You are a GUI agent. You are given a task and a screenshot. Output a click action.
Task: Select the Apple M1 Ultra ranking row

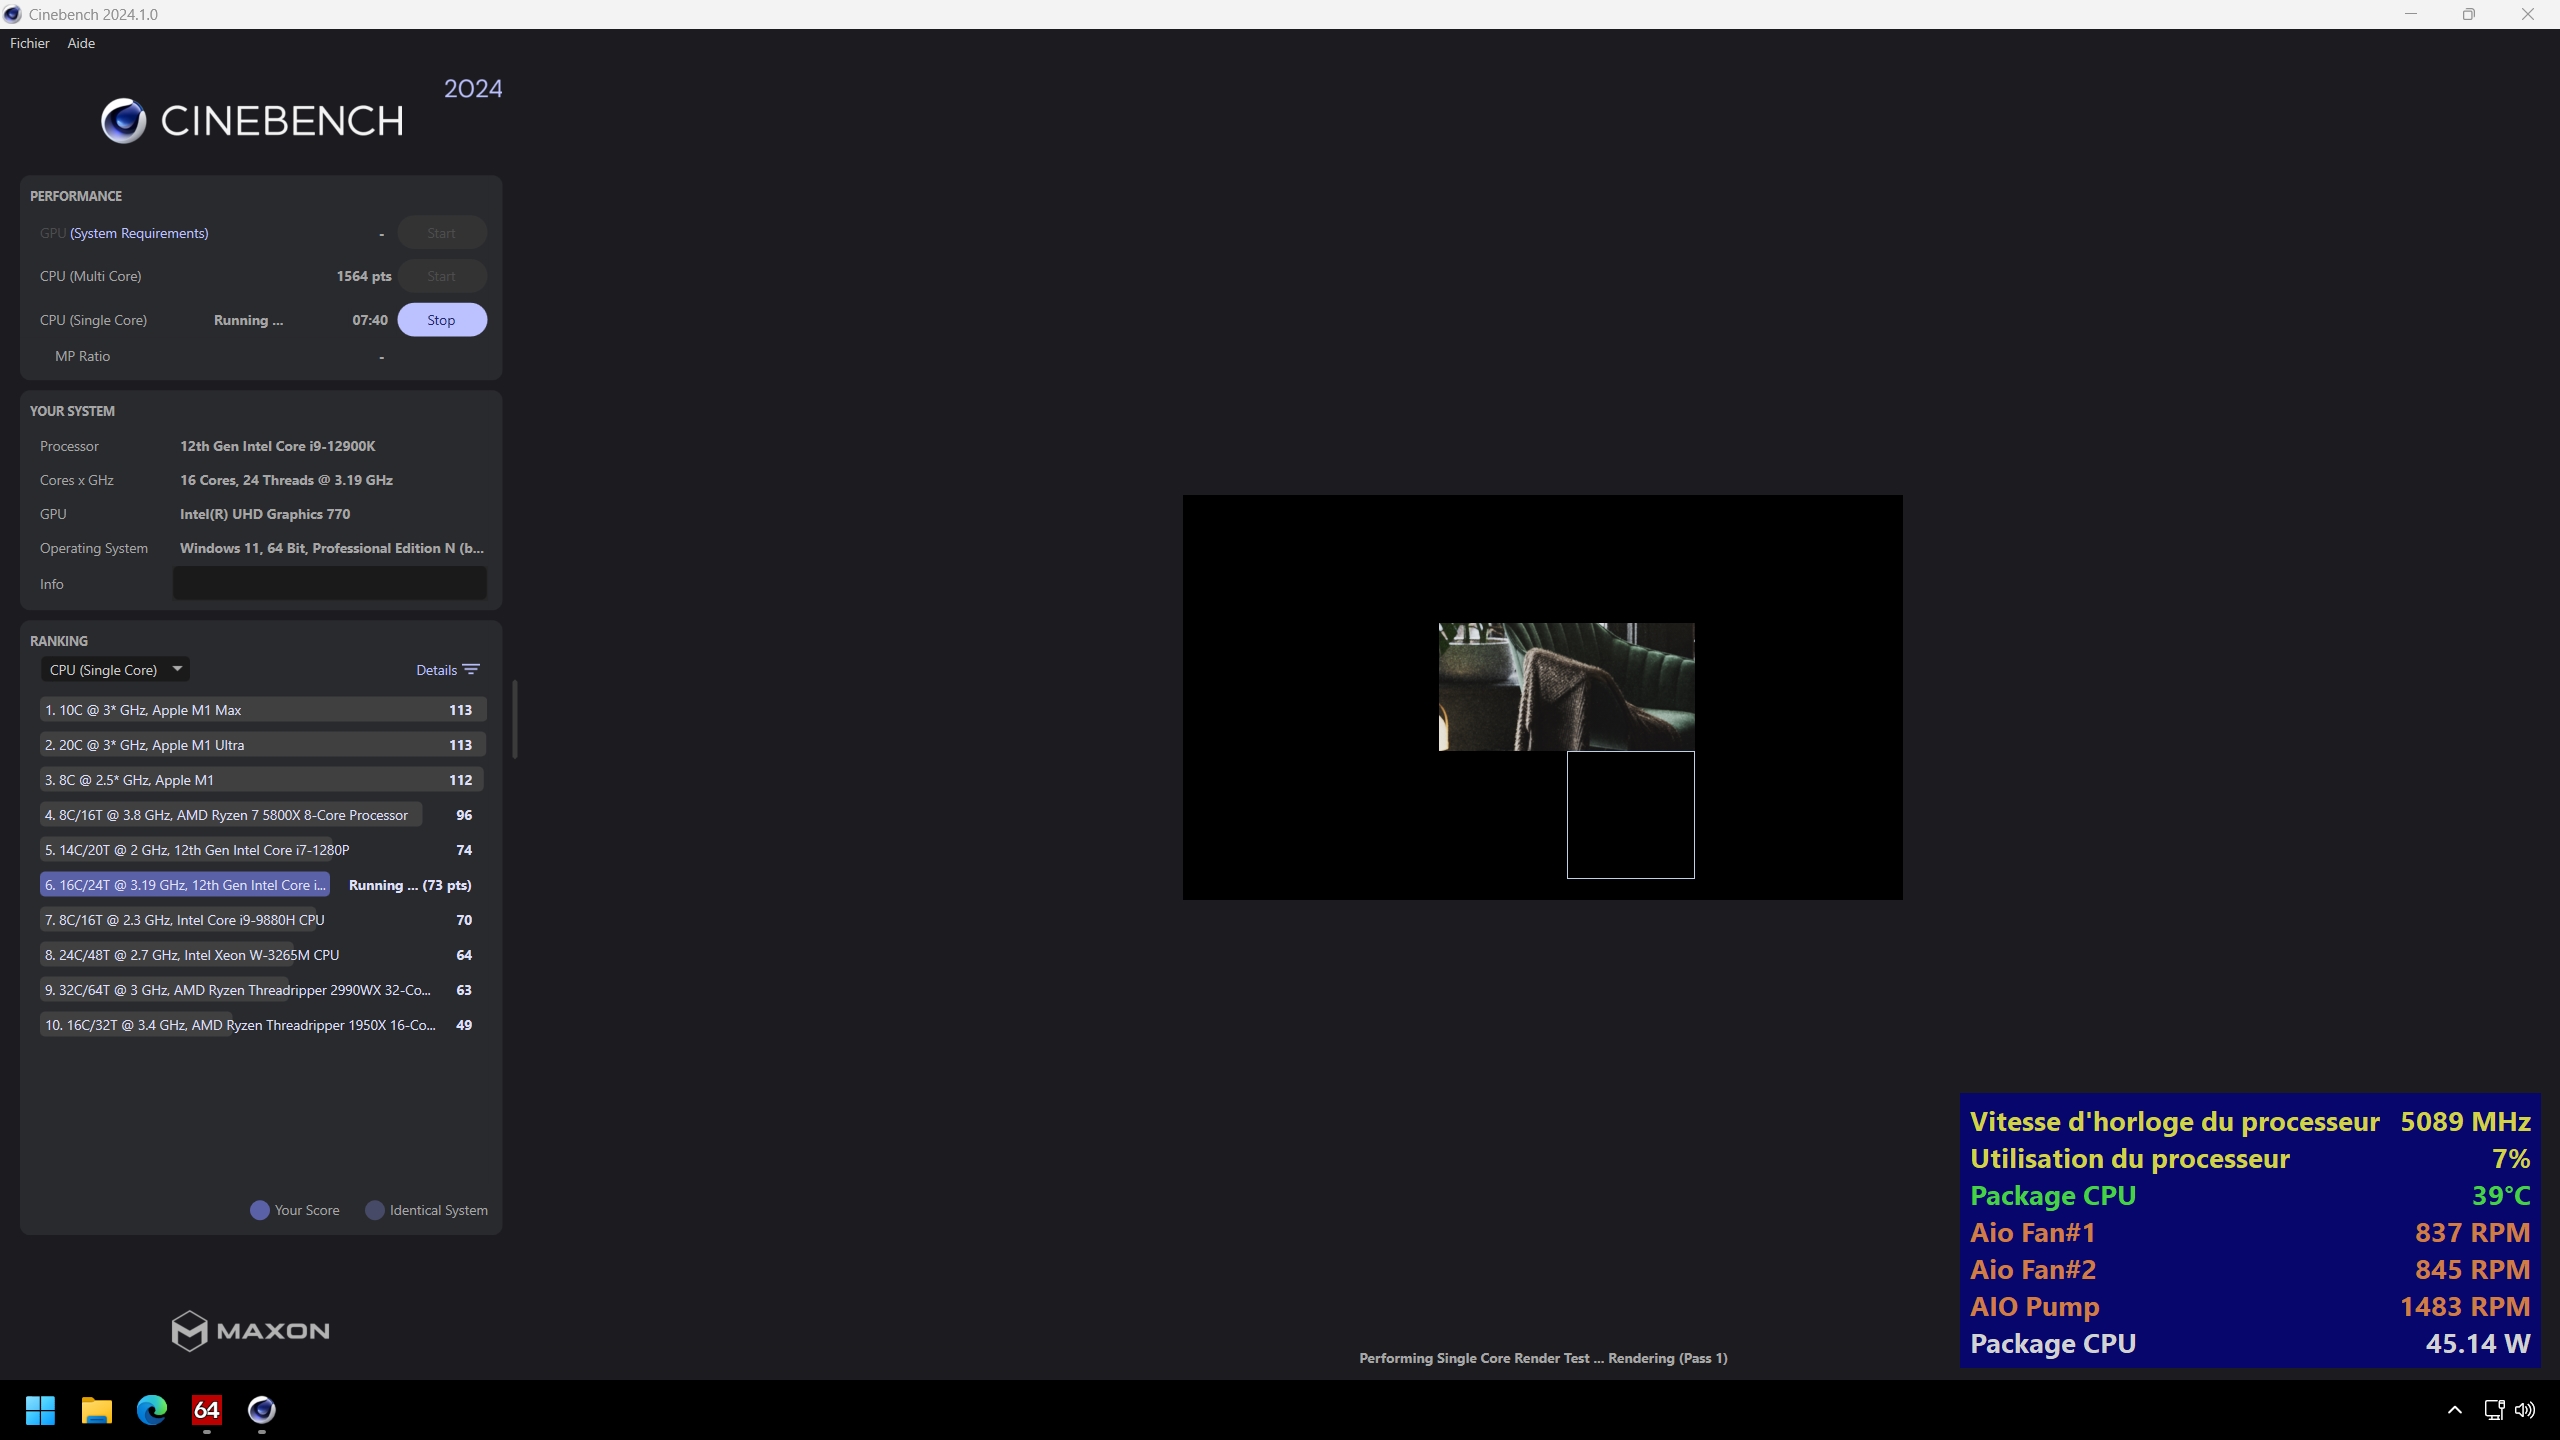coord(263,745)
